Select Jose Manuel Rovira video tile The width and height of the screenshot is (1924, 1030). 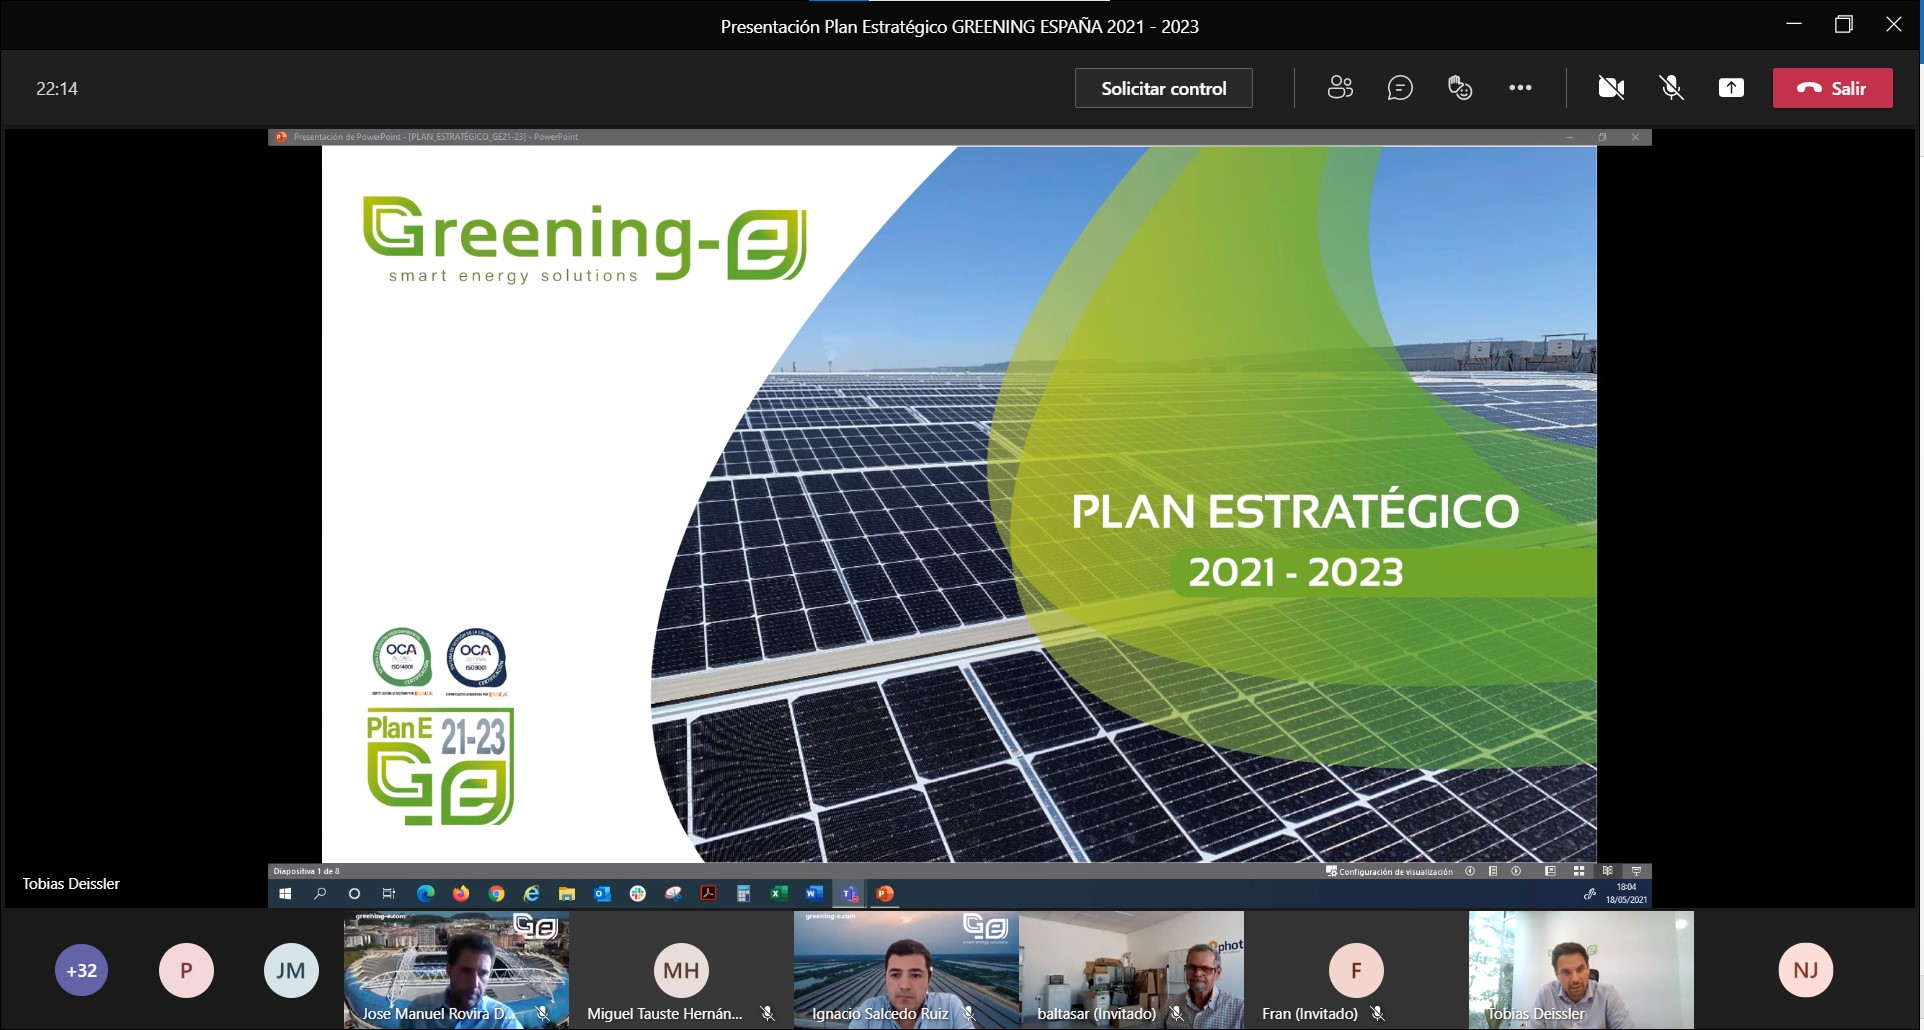coord(456,970)
